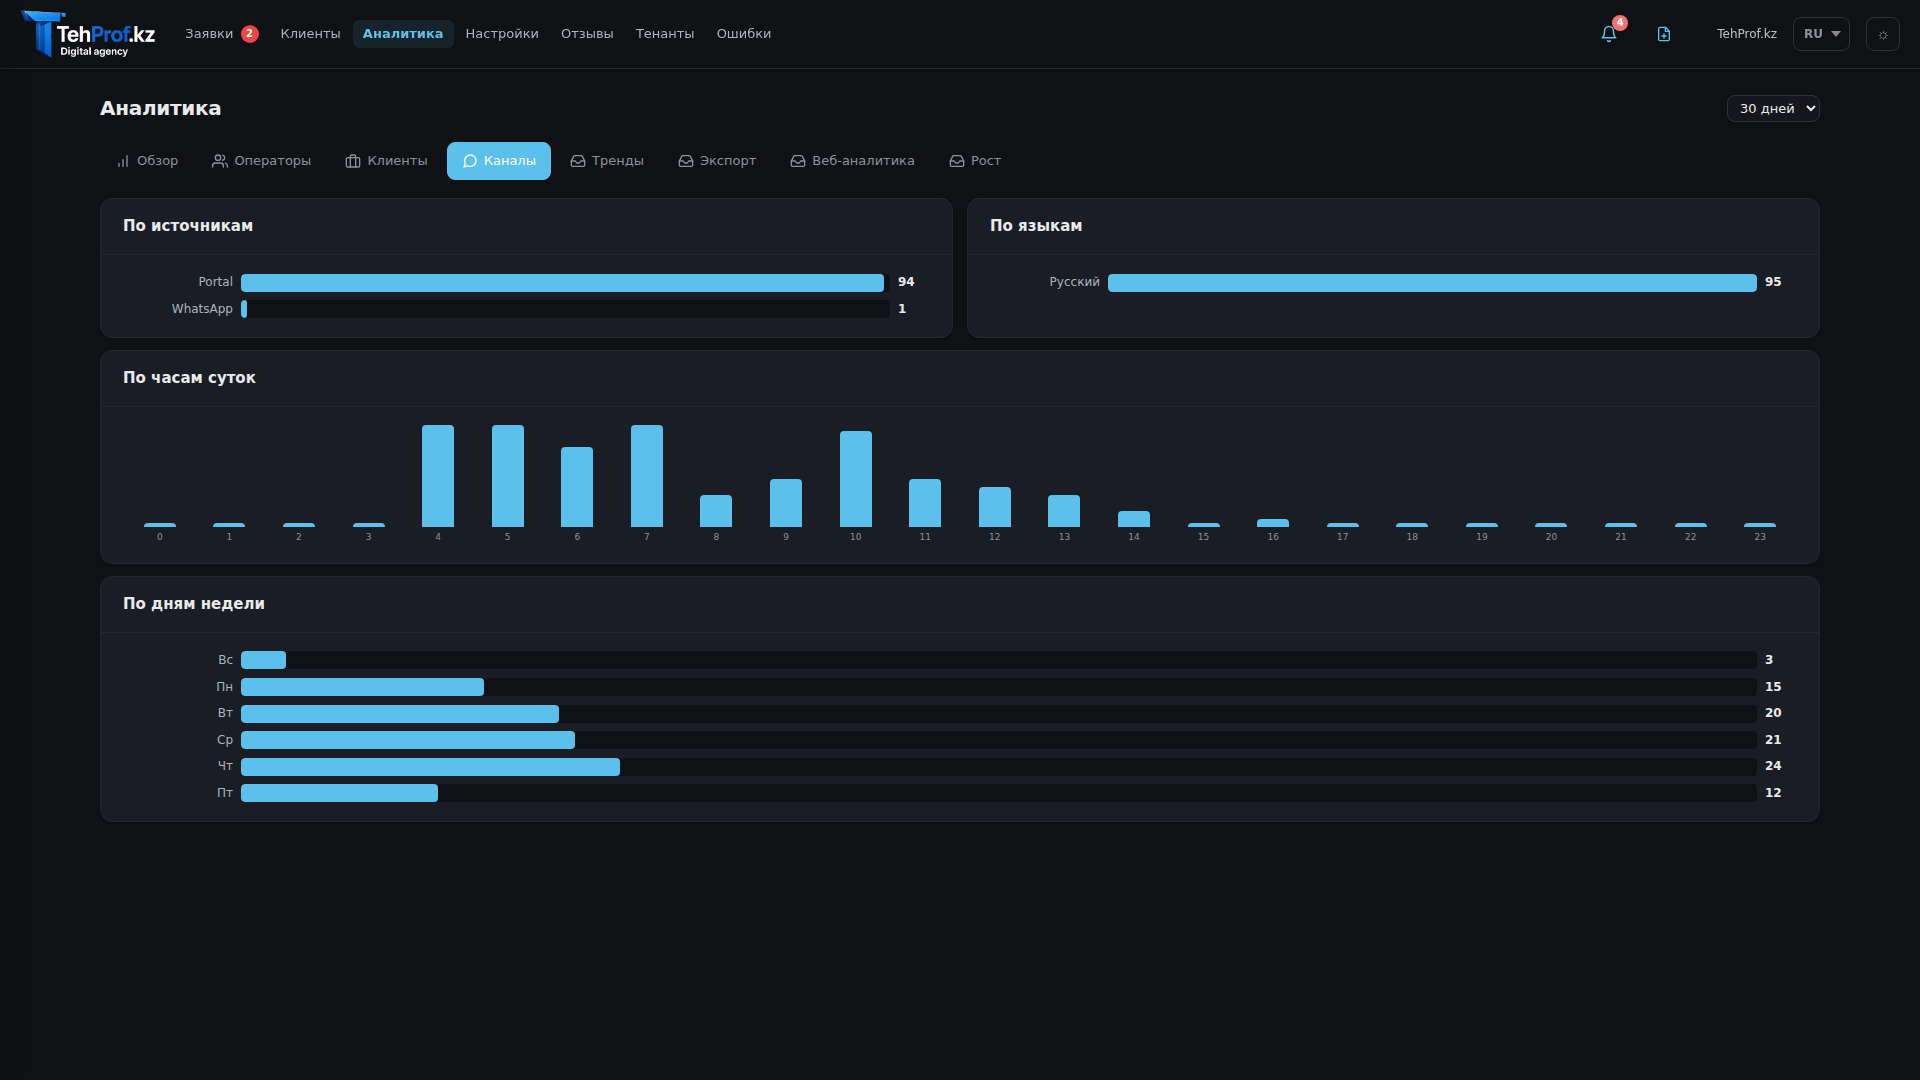The width and height of the screenshot is (1920, 1080).
Task: Click the hour 10 bar in hourly chart
Action: pos(855,479)
